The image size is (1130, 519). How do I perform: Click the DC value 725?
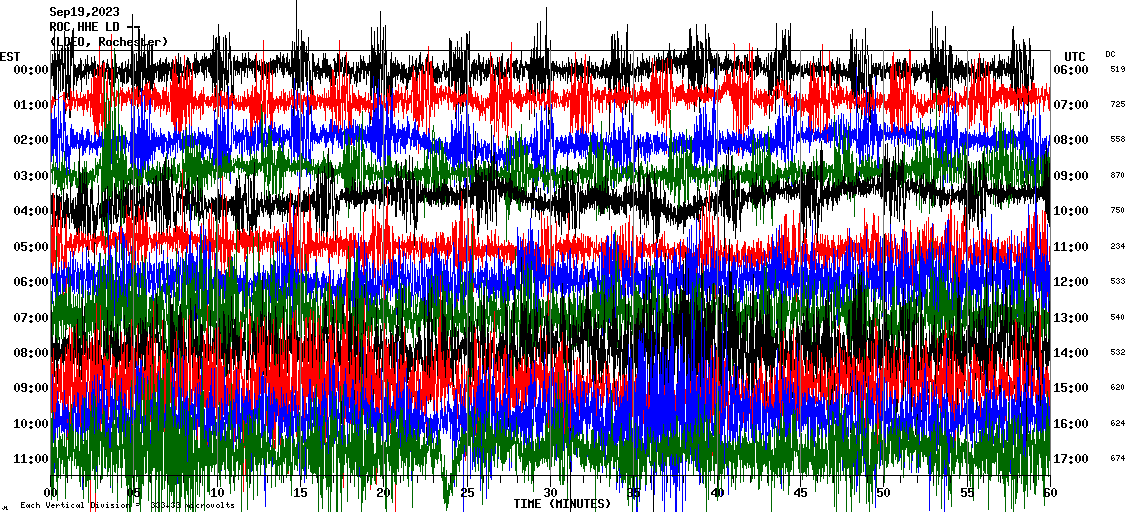tap(1118, 105)
